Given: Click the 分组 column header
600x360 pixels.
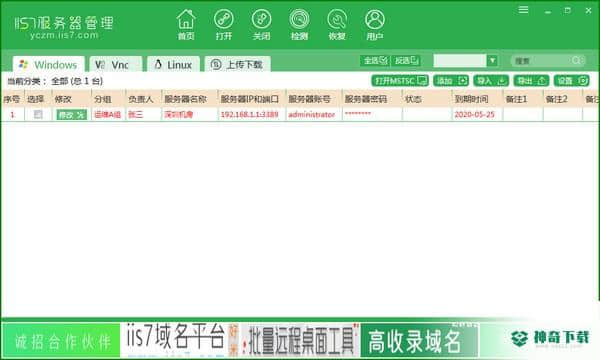Looking at the screenshot, I should click(x=108, y=99).
